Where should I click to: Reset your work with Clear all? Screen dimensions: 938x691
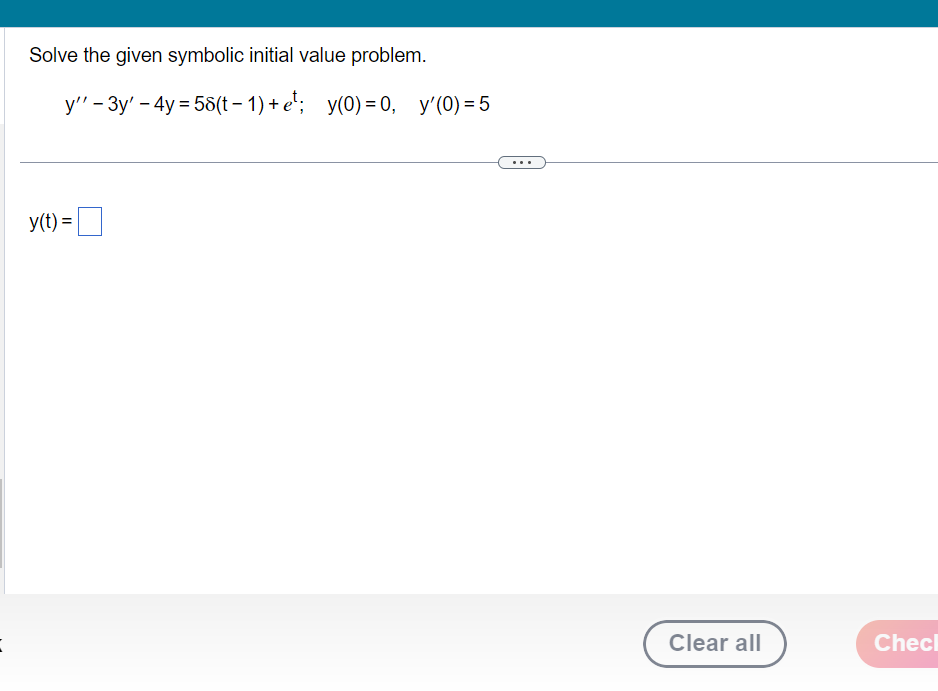coord(714,644)
